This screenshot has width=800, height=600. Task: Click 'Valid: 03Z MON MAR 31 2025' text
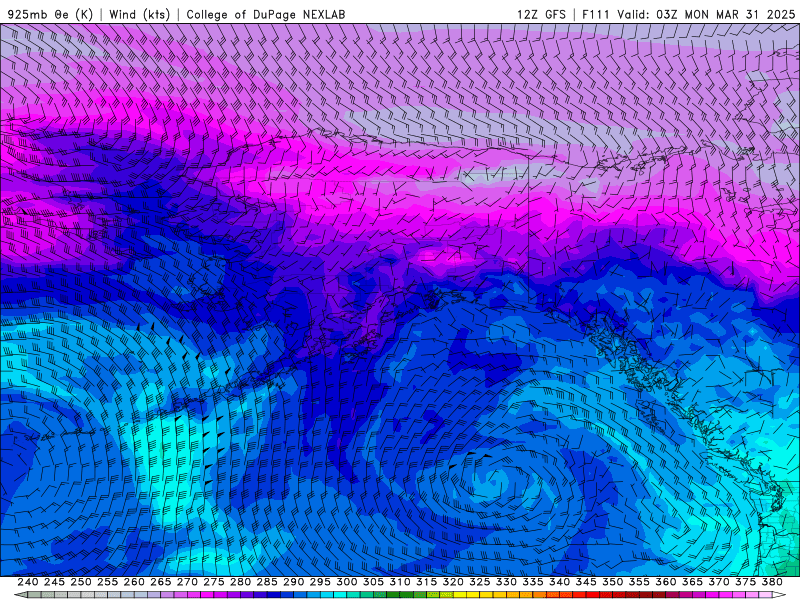coord(706,14)
